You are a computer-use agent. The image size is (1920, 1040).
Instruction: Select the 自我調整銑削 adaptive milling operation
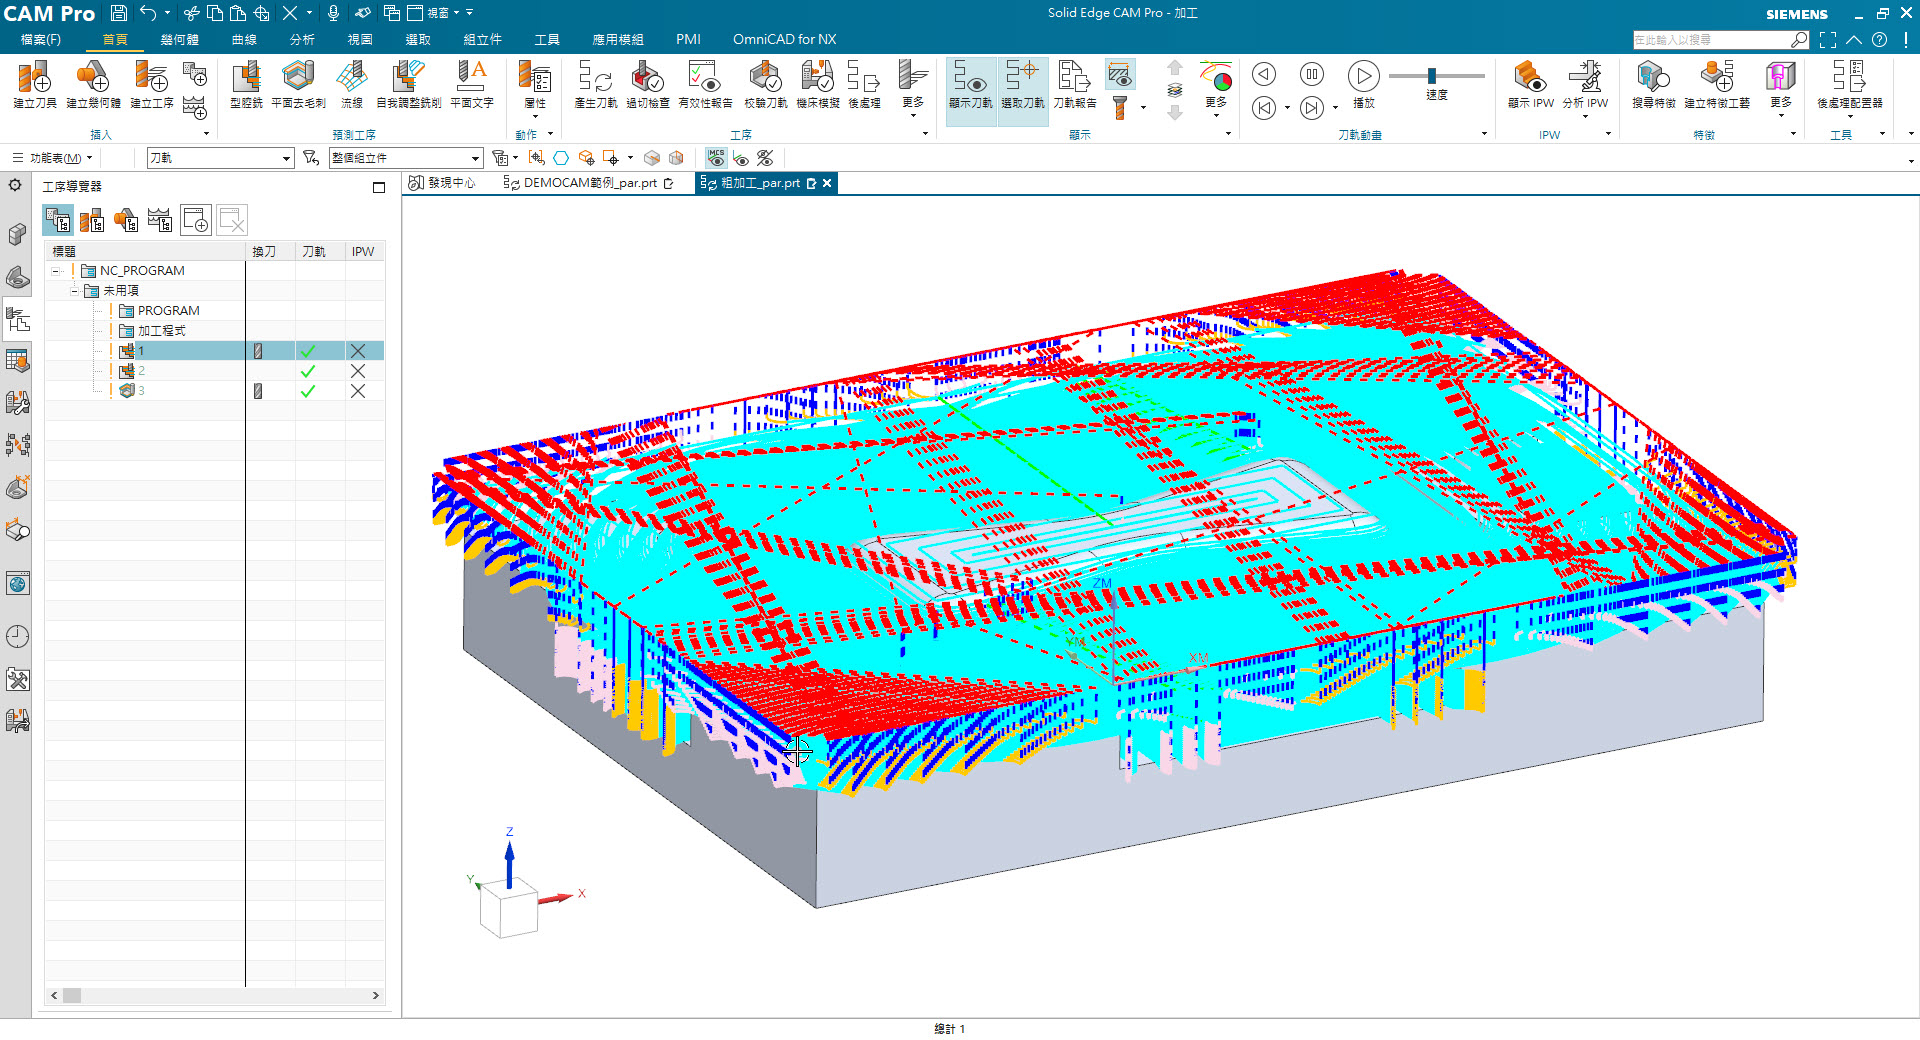[x=408, y=84]
